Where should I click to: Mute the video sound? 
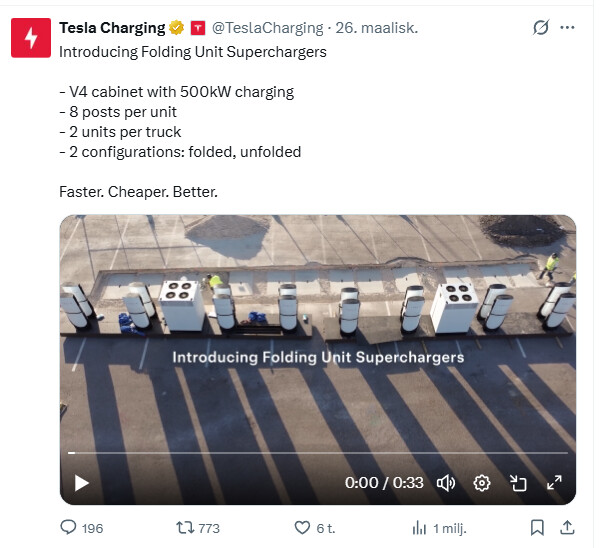[x=446, y=483]
